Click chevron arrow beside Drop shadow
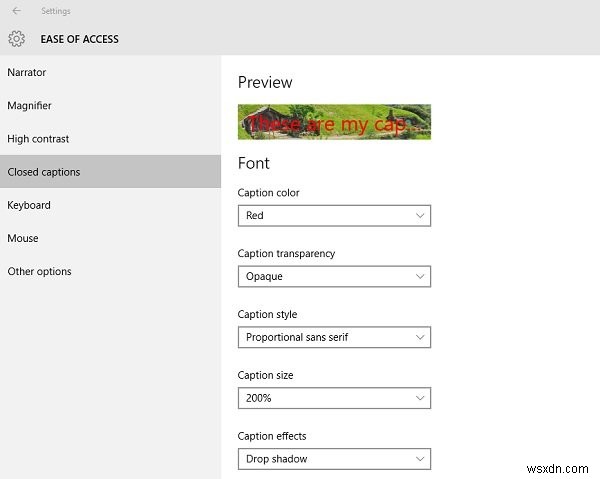Image resolution: width=600 pixels, height=479 pixels. (419, 459)
